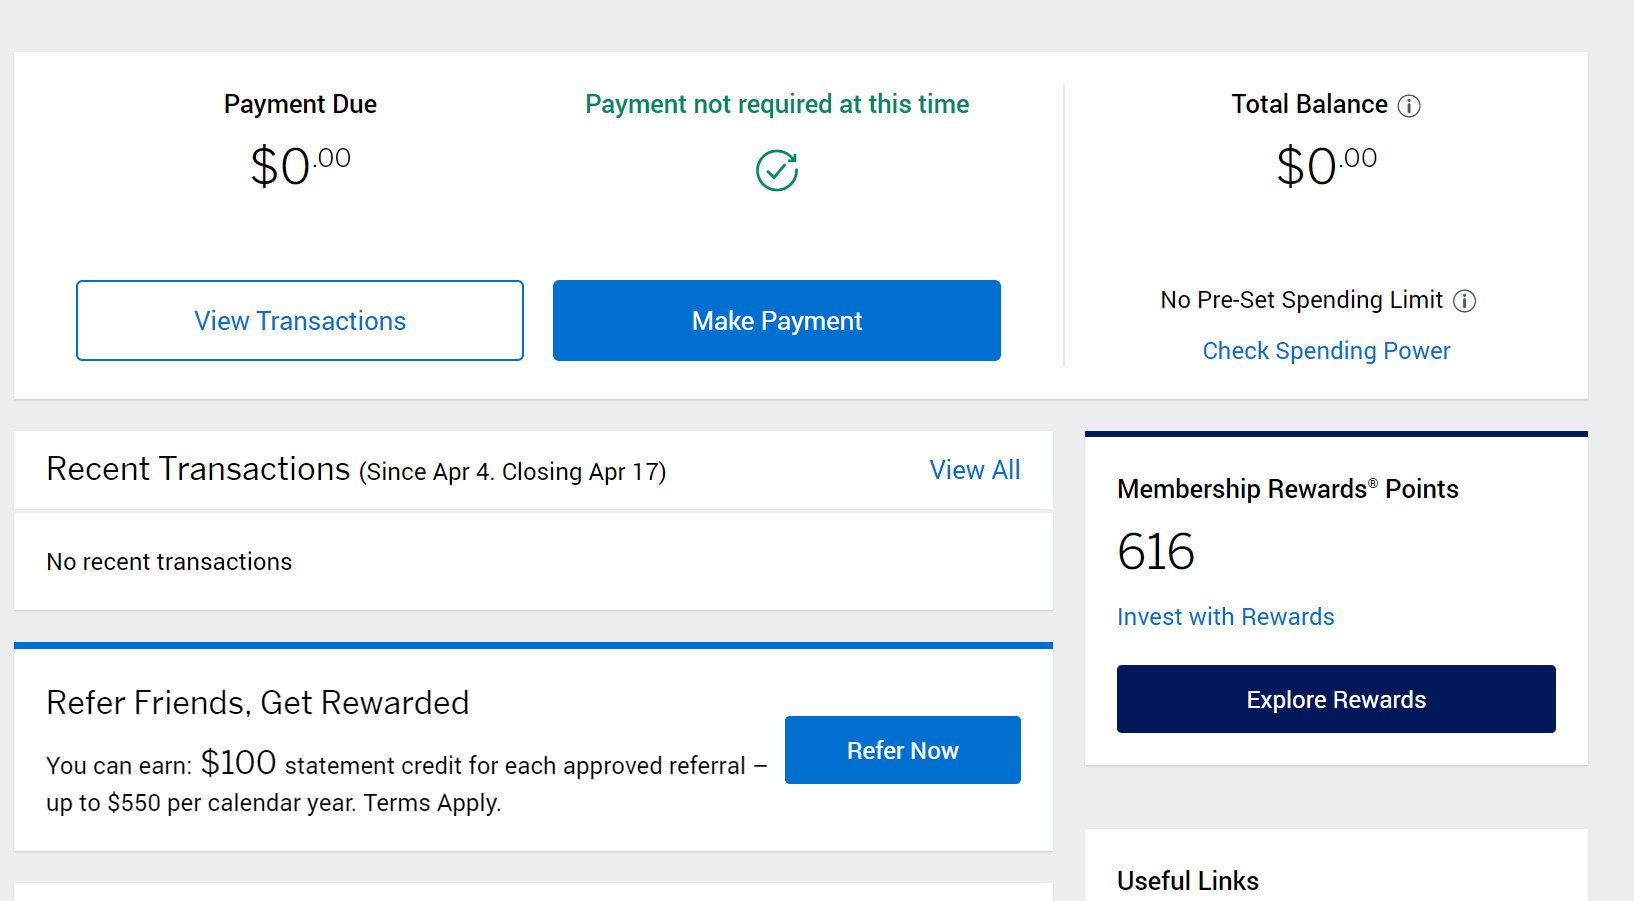
Task: Click the Make Payment button
Action: click(777, 321)
